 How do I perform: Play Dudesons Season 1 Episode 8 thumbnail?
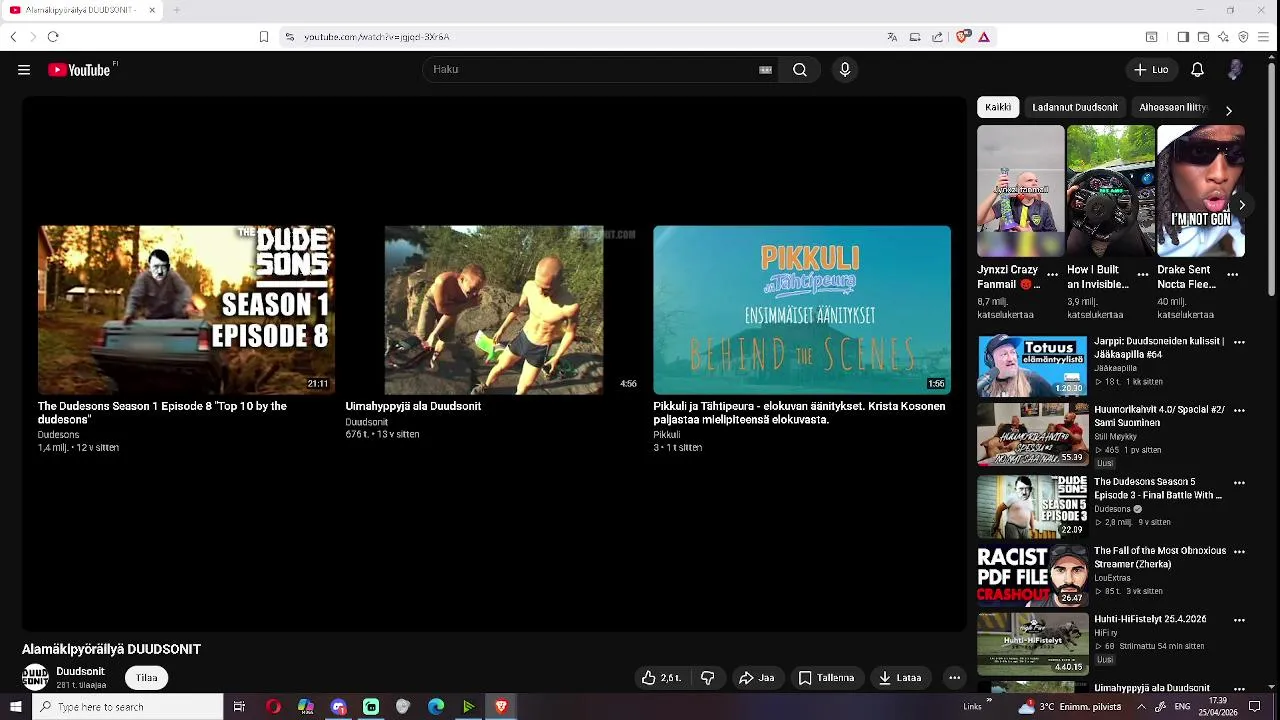186,310
